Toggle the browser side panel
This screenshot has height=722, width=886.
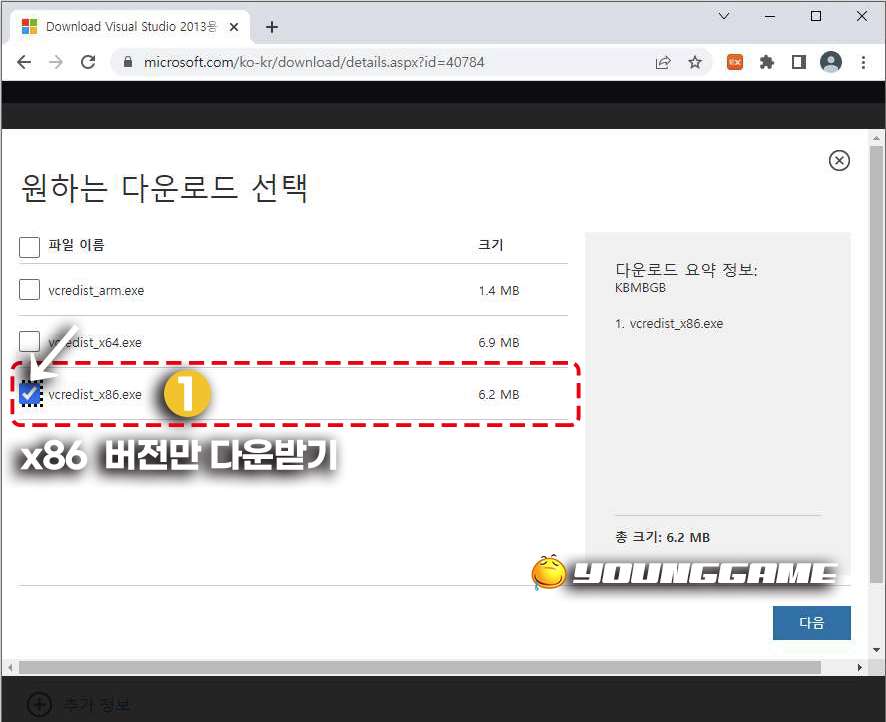pos(798,62)
